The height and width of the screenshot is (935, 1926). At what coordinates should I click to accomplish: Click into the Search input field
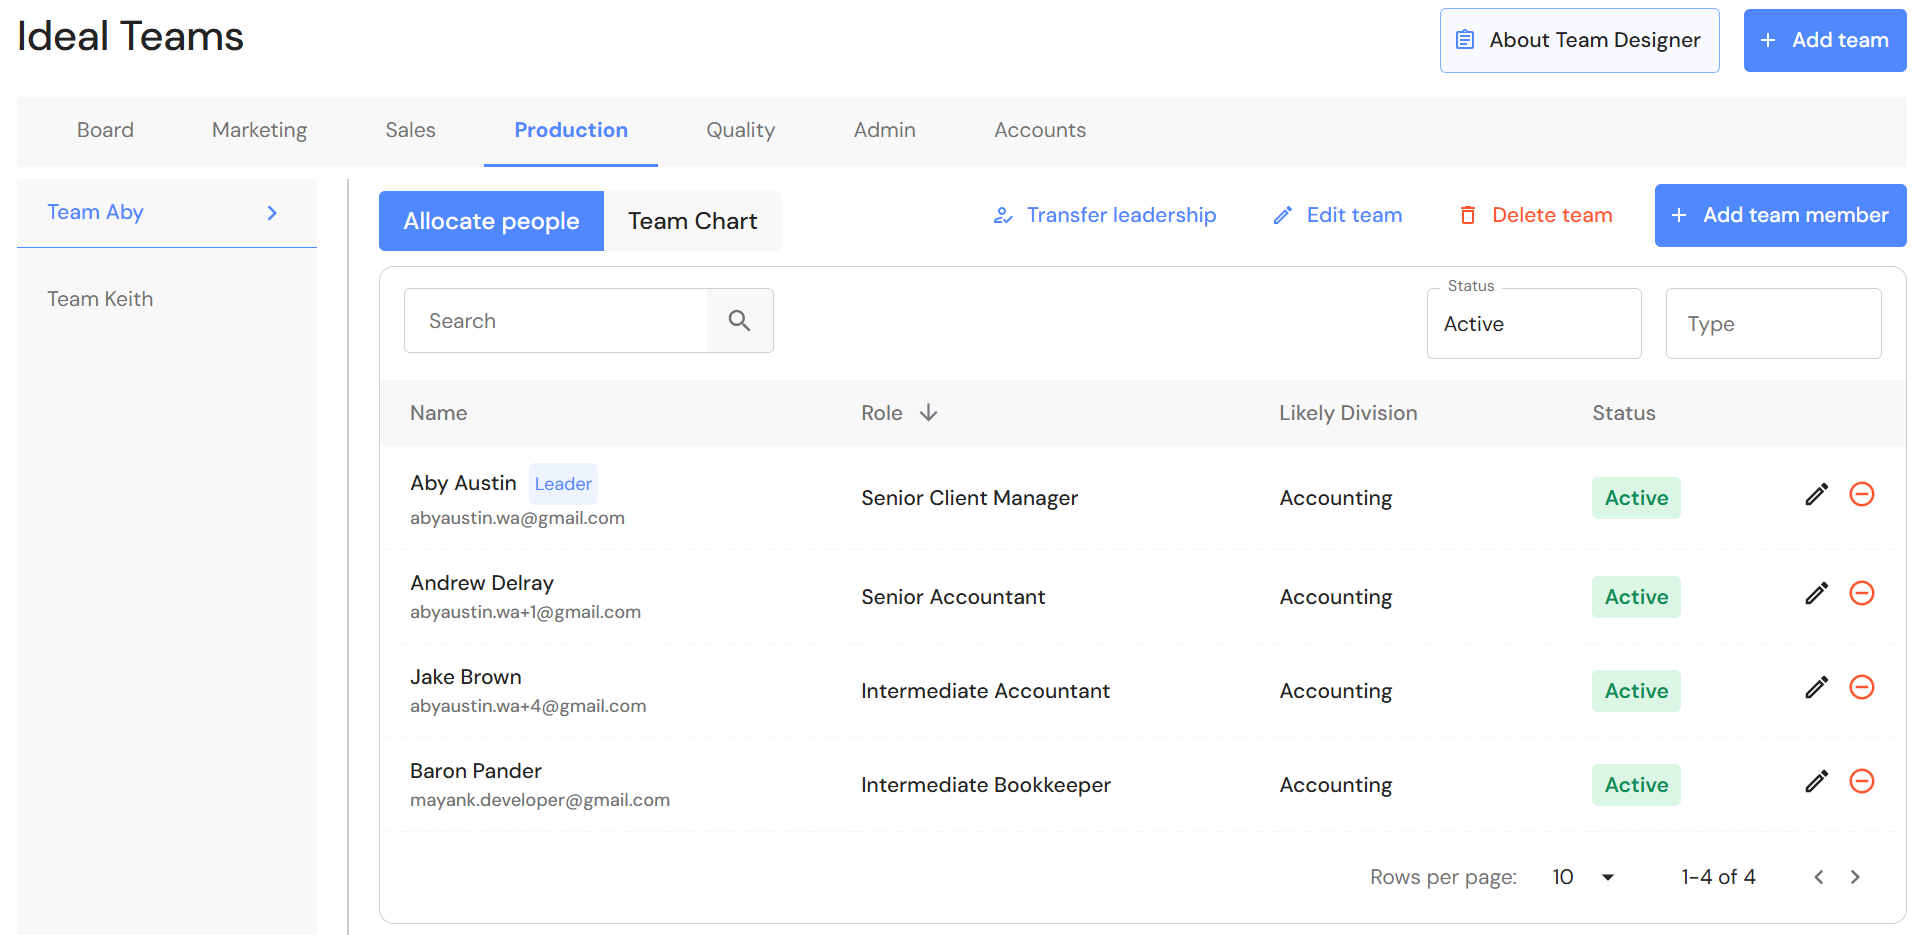coord(556,321)
